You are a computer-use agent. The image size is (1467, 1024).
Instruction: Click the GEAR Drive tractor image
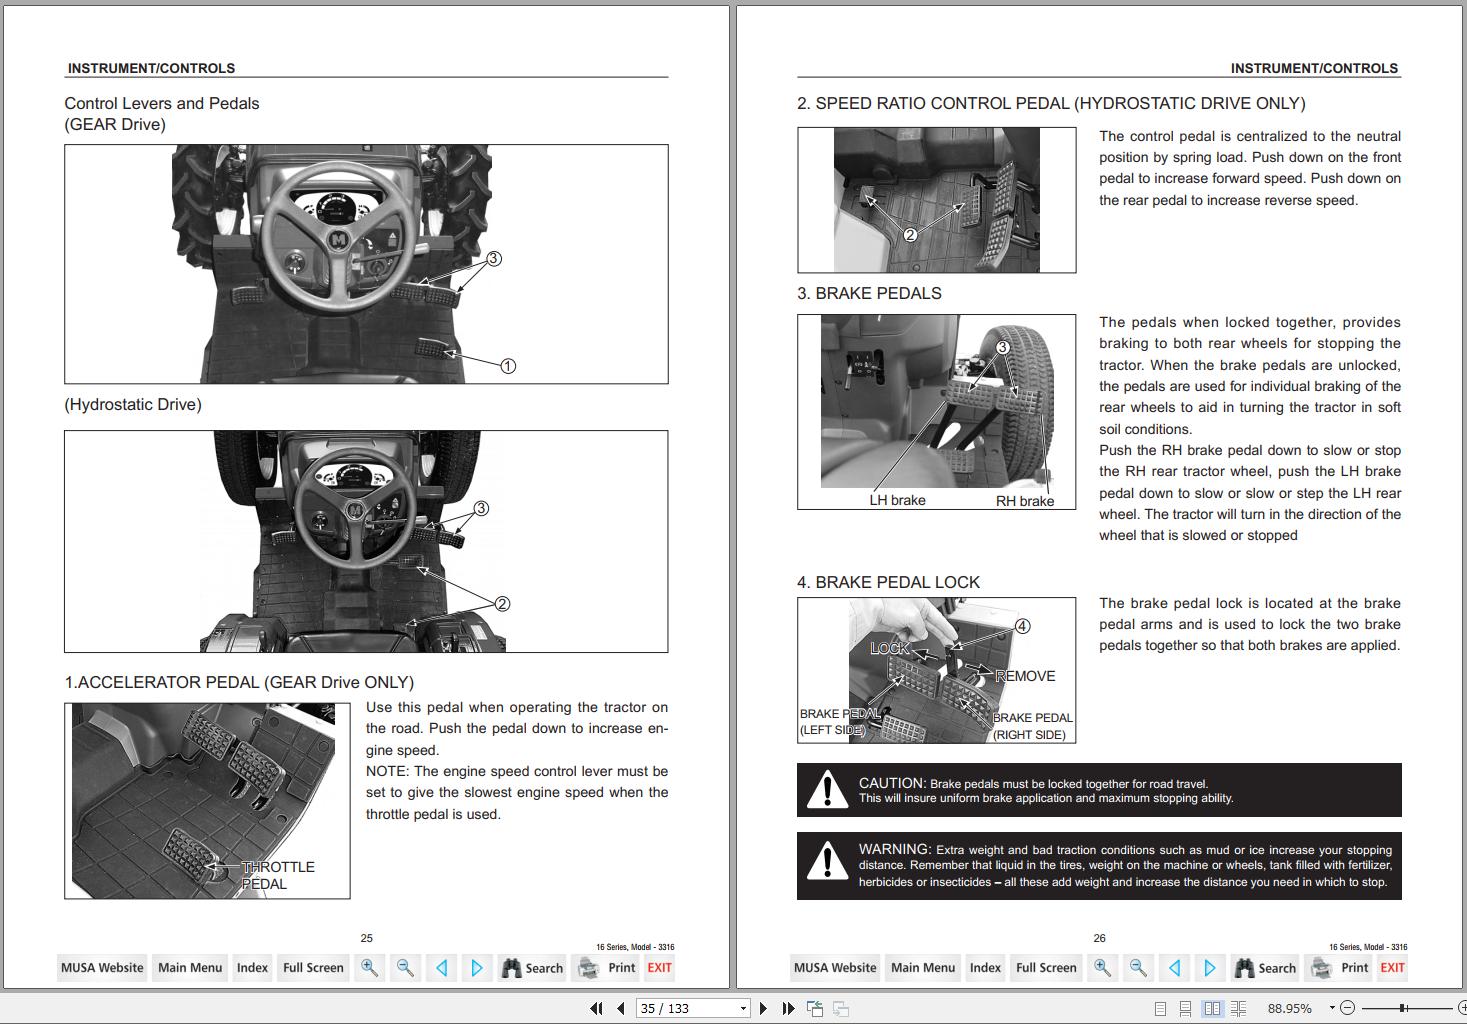pyautogui.click(x=366, y=264)
